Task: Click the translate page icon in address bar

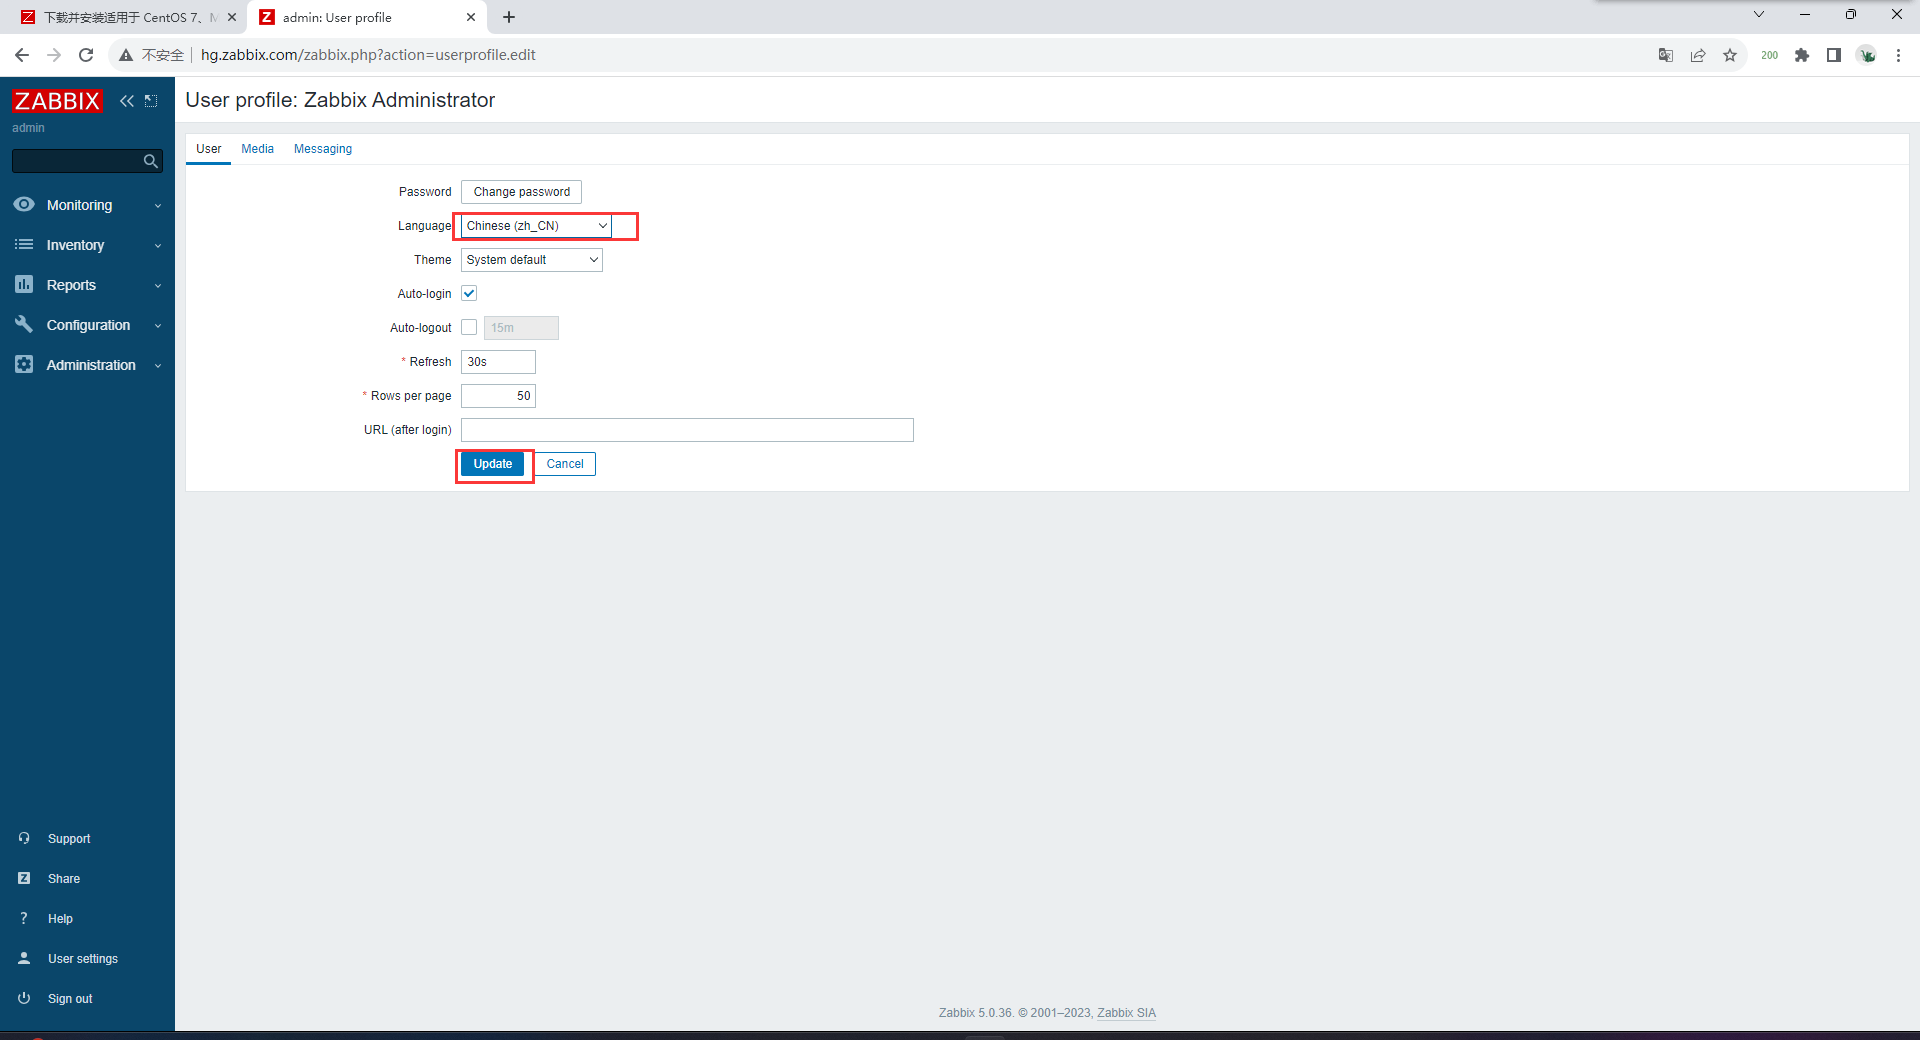Action: pyautogui.click(x=1666, y=55)
